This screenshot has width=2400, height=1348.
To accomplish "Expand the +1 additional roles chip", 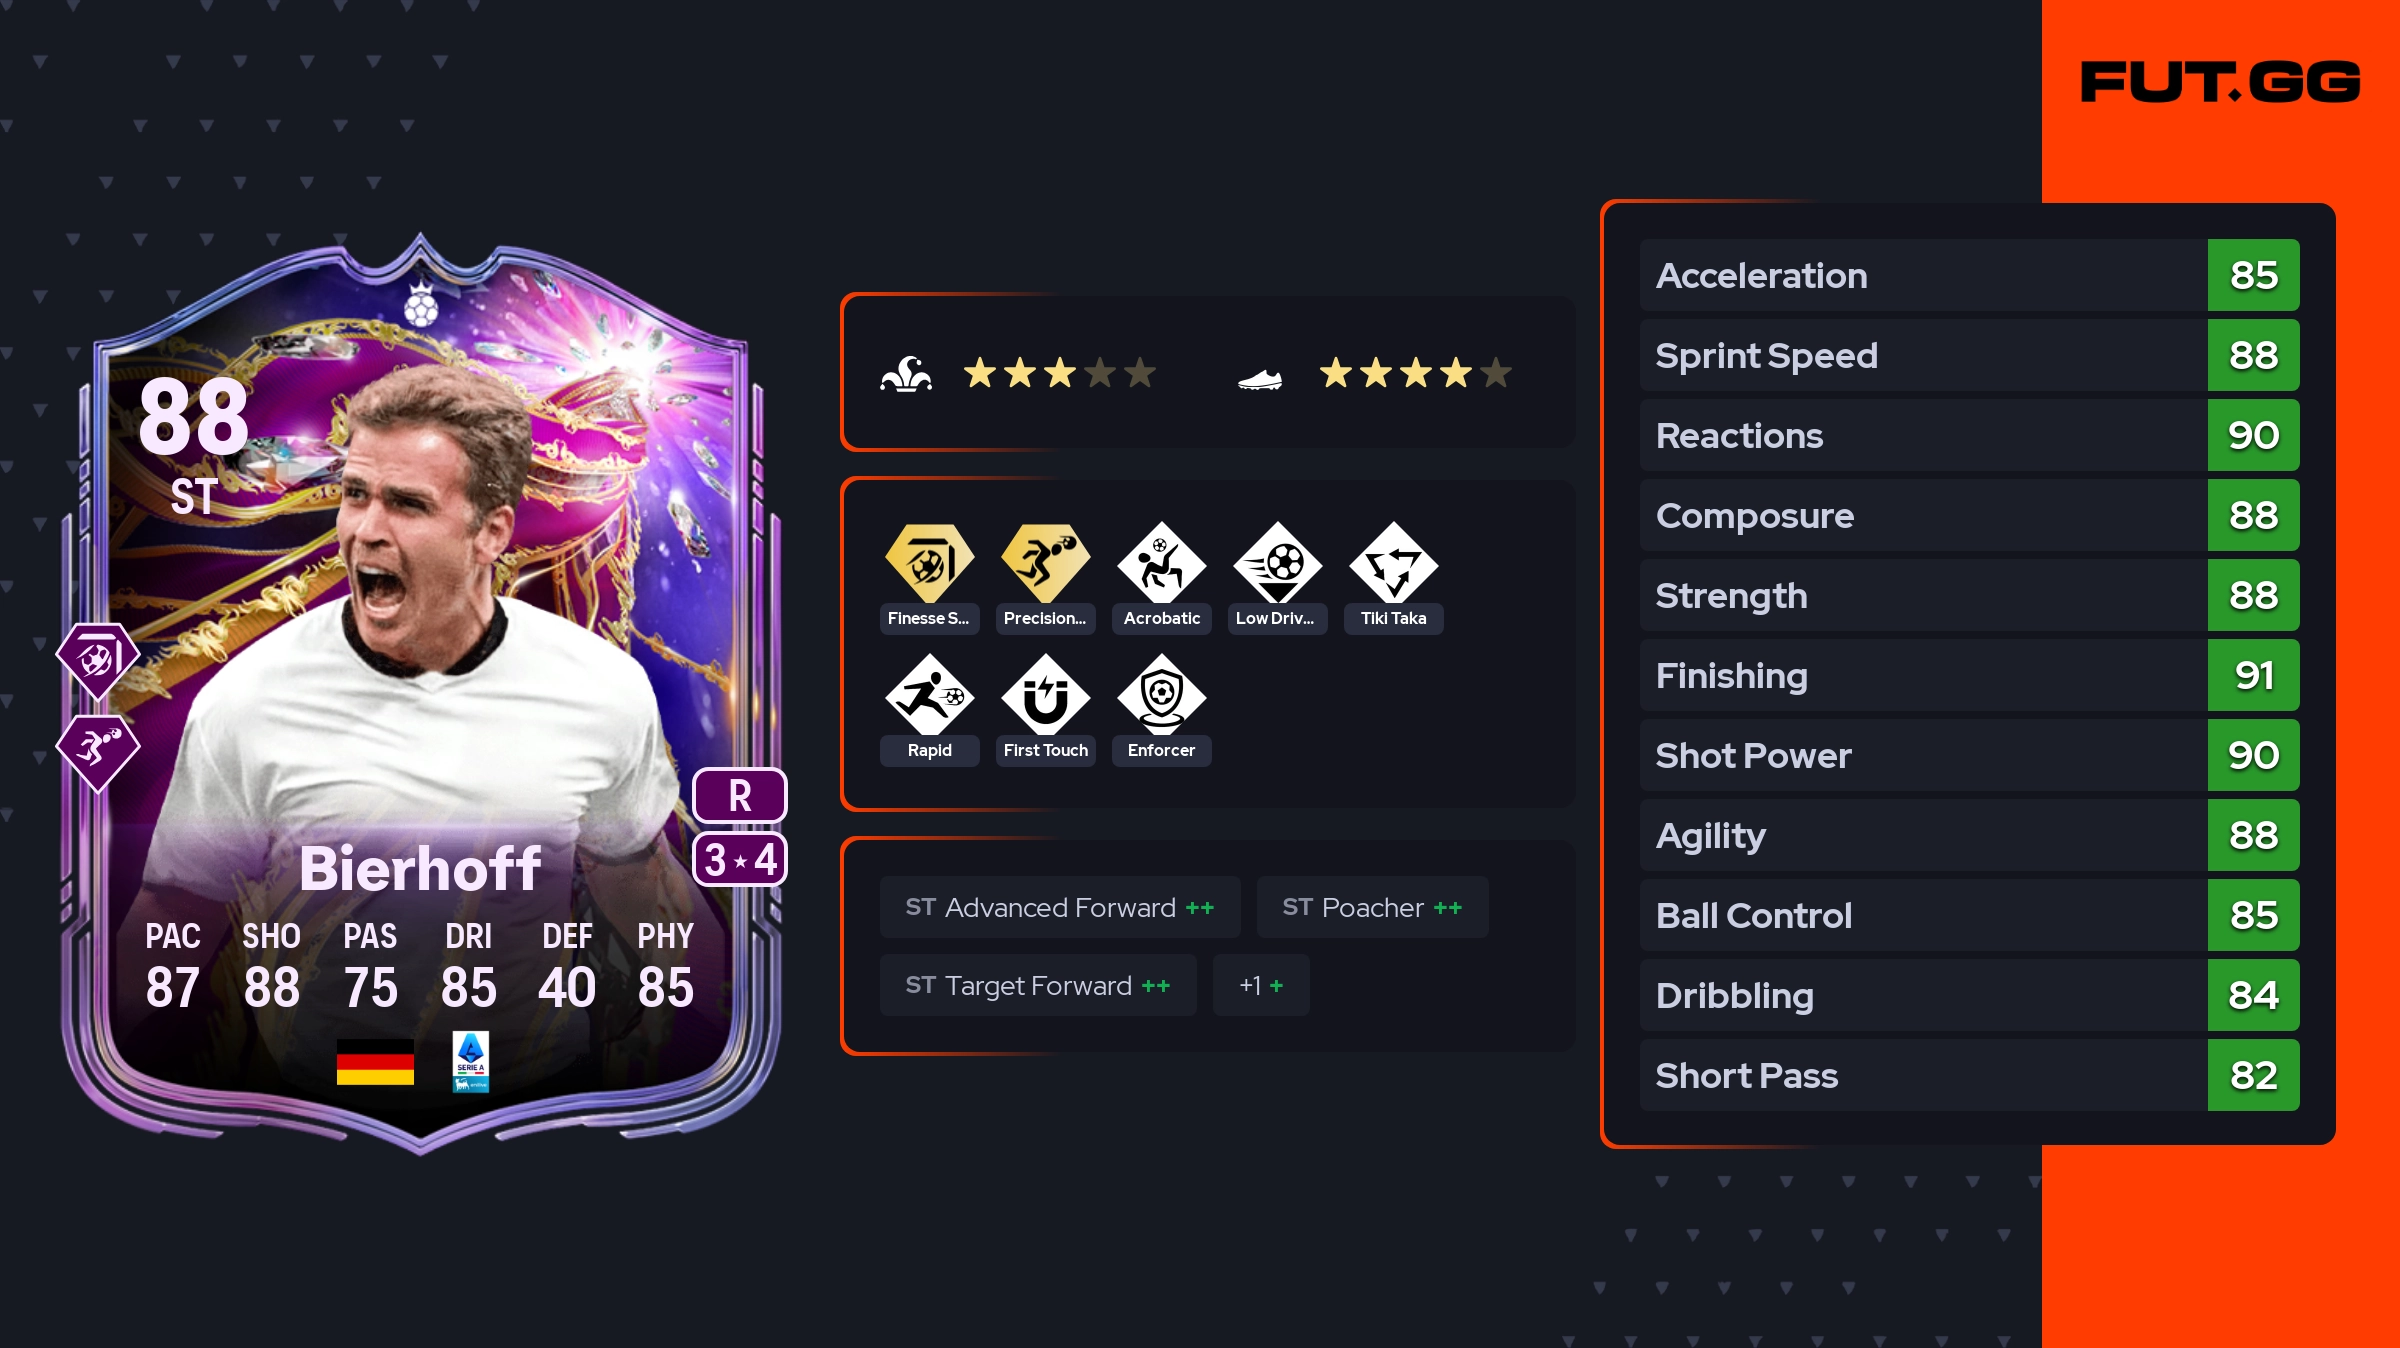I will point(1261,985).
